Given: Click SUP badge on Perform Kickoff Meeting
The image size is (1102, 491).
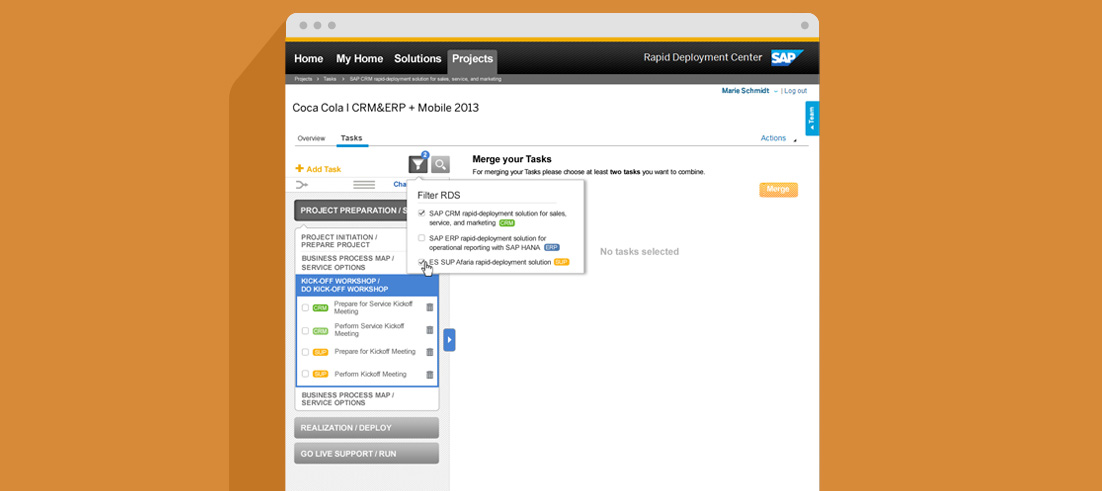Looking at the screenshot, I should 320,374.
